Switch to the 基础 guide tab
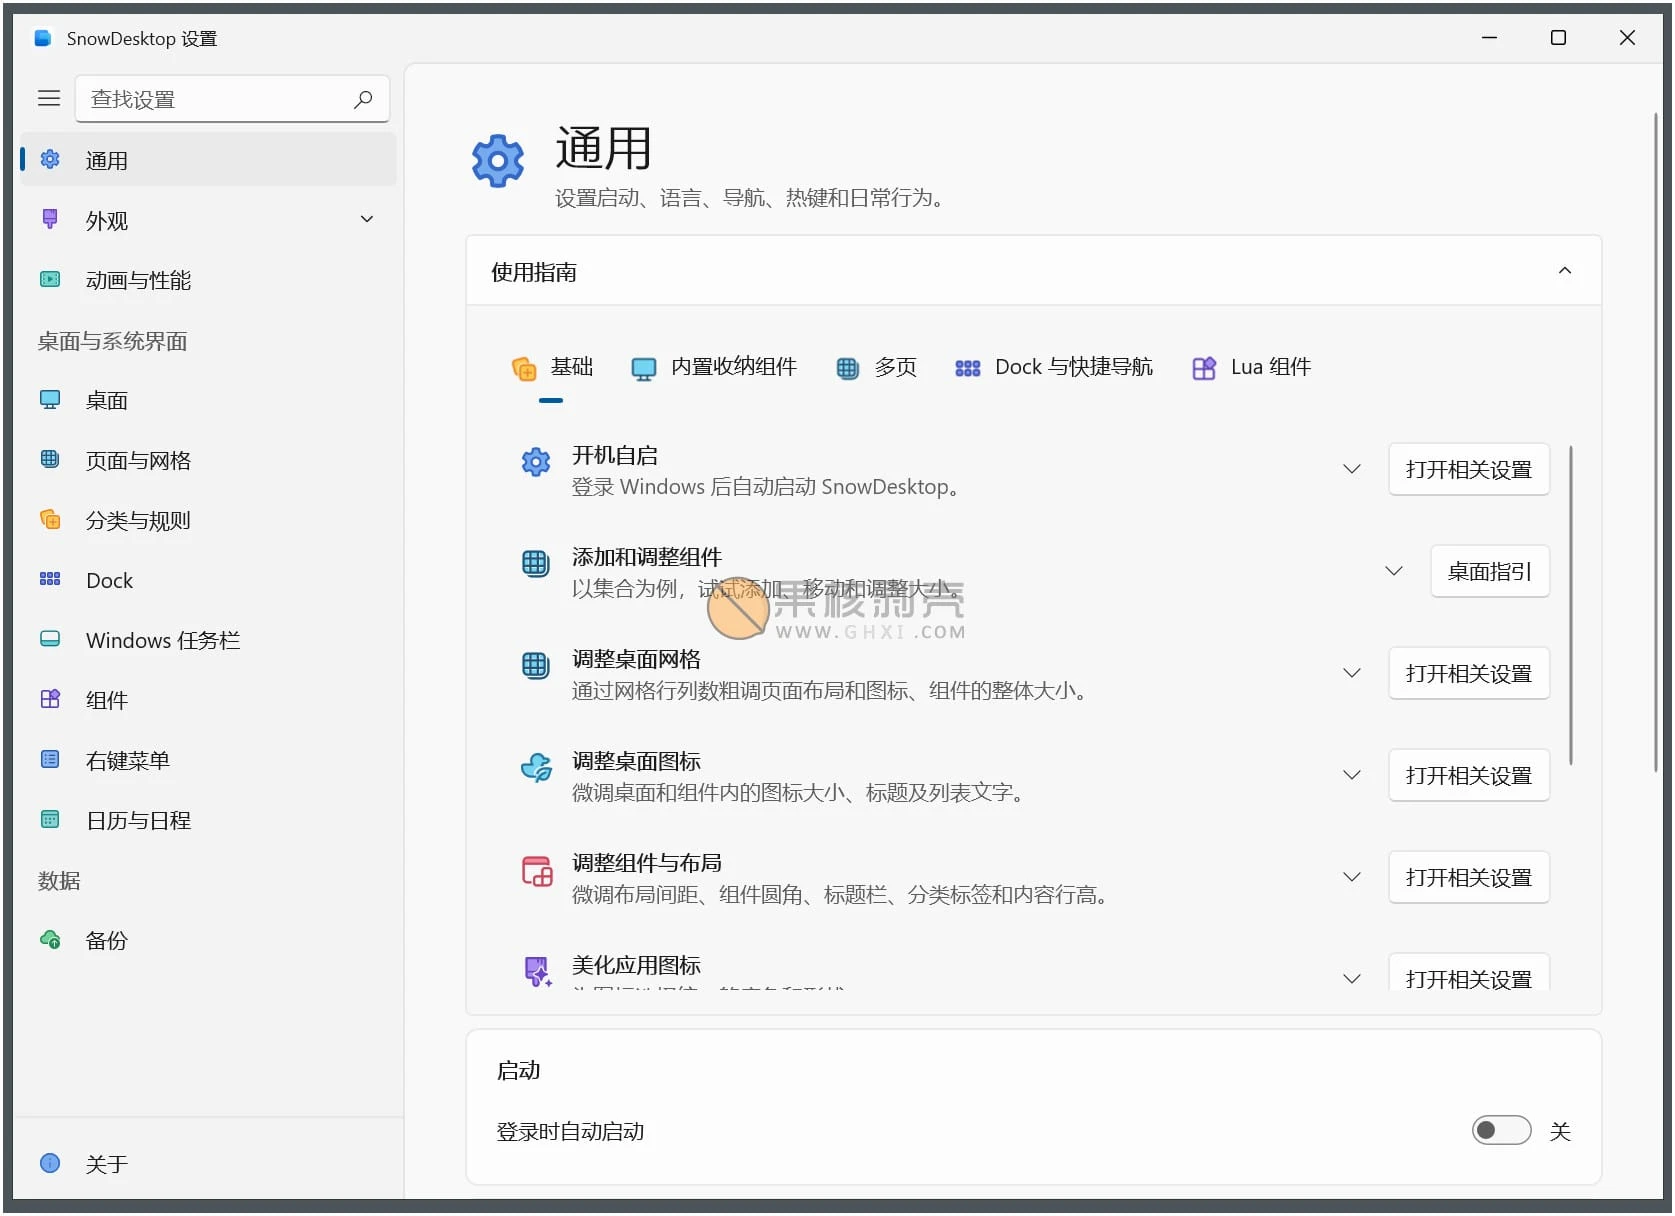 click(552, 368)
